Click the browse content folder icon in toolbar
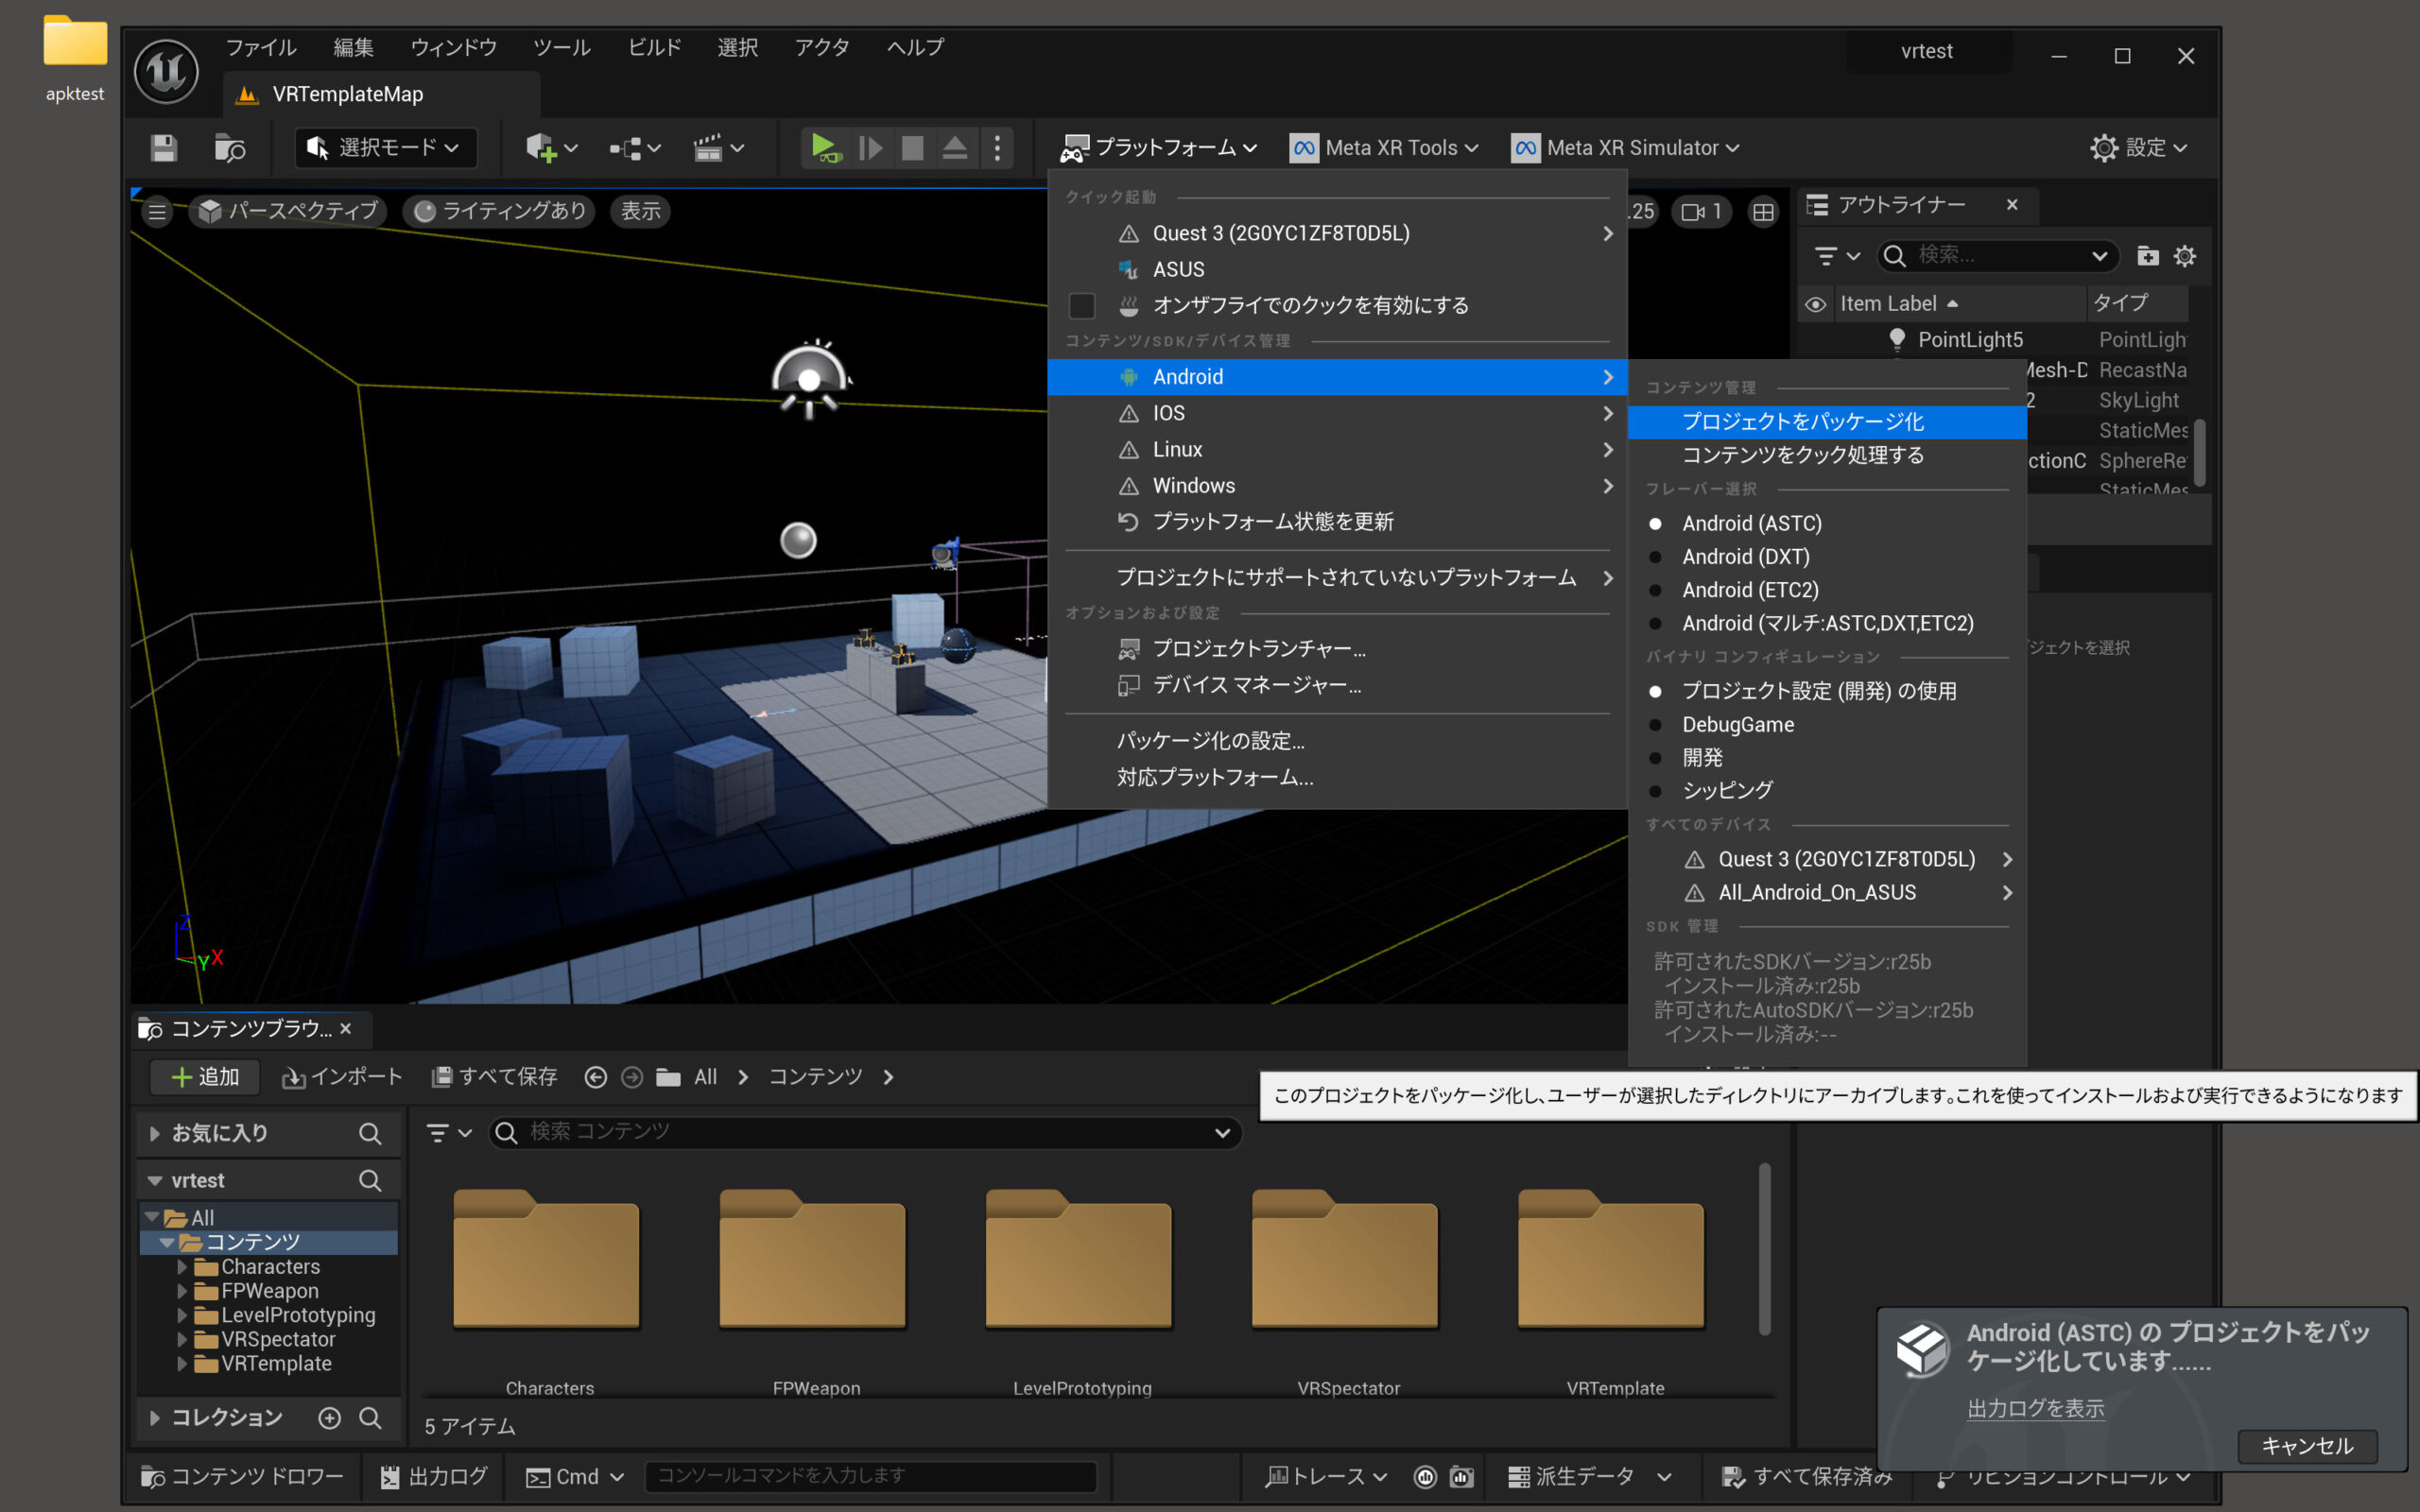 click(230, 148)
